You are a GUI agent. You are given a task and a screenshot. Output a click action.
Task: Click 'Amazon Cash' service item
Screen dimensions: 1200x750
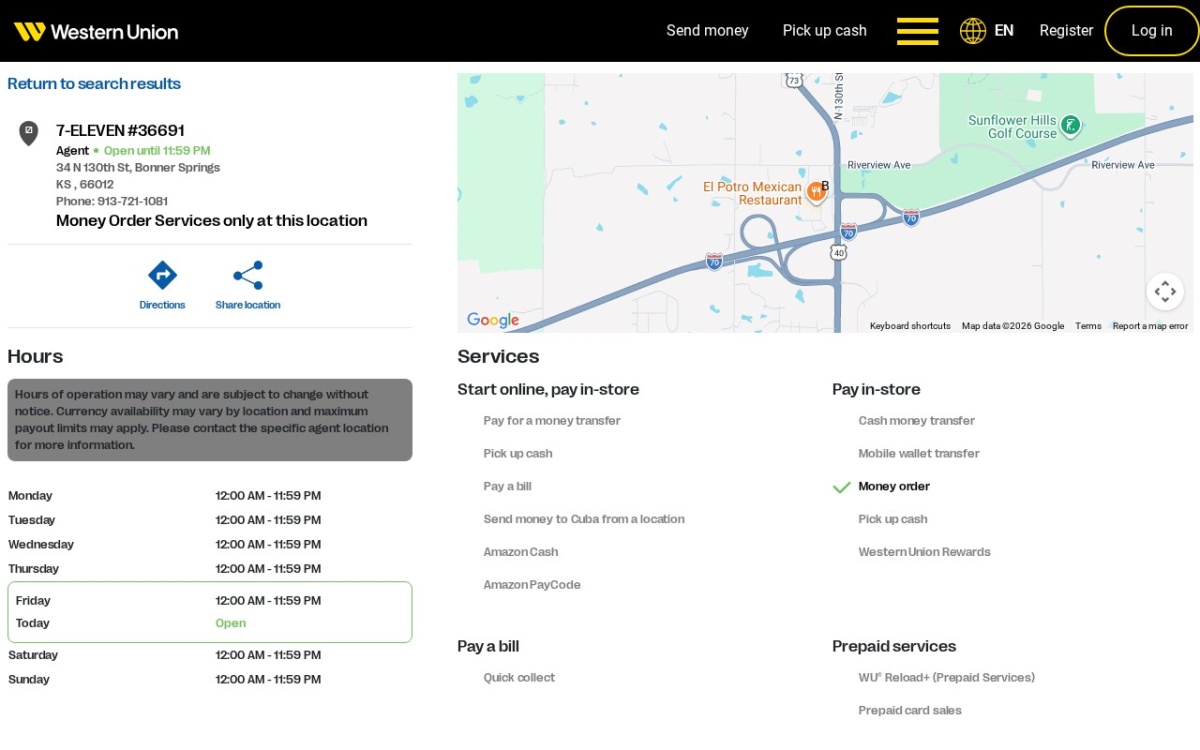(521, 552)
